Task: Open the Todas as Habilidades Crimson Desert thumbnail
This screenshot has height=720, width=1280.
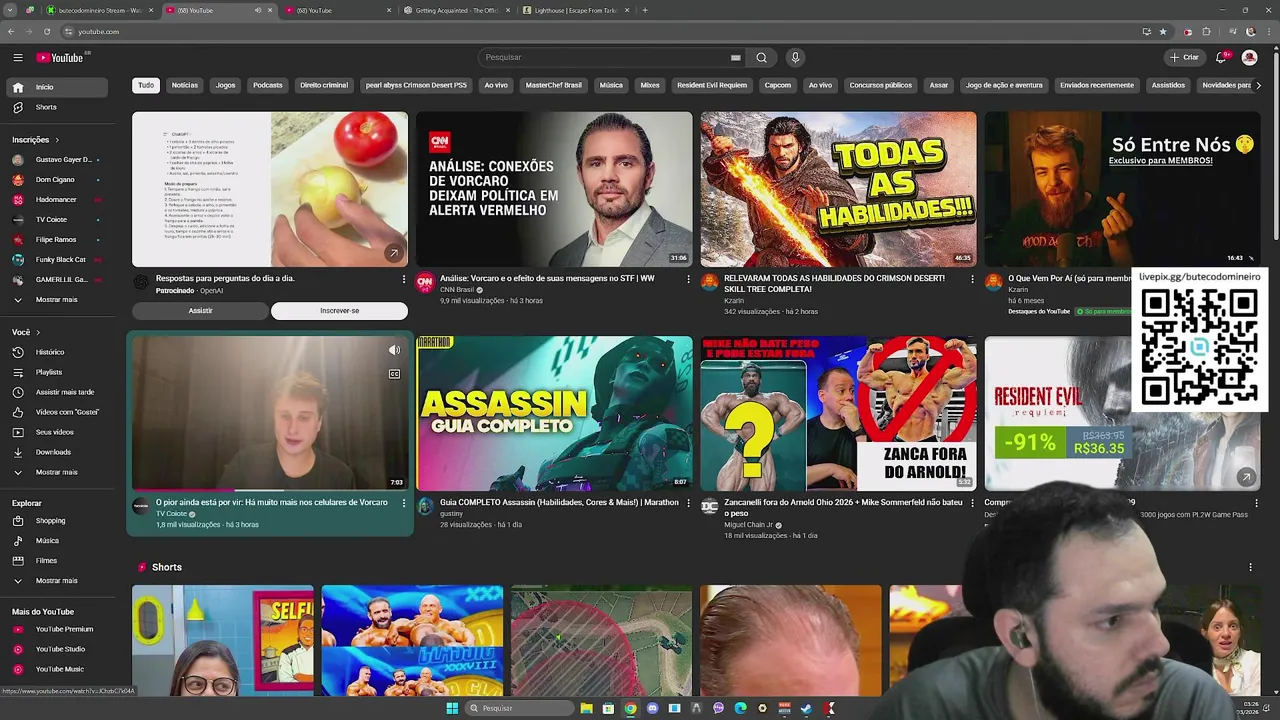Action: coord(838,189)
